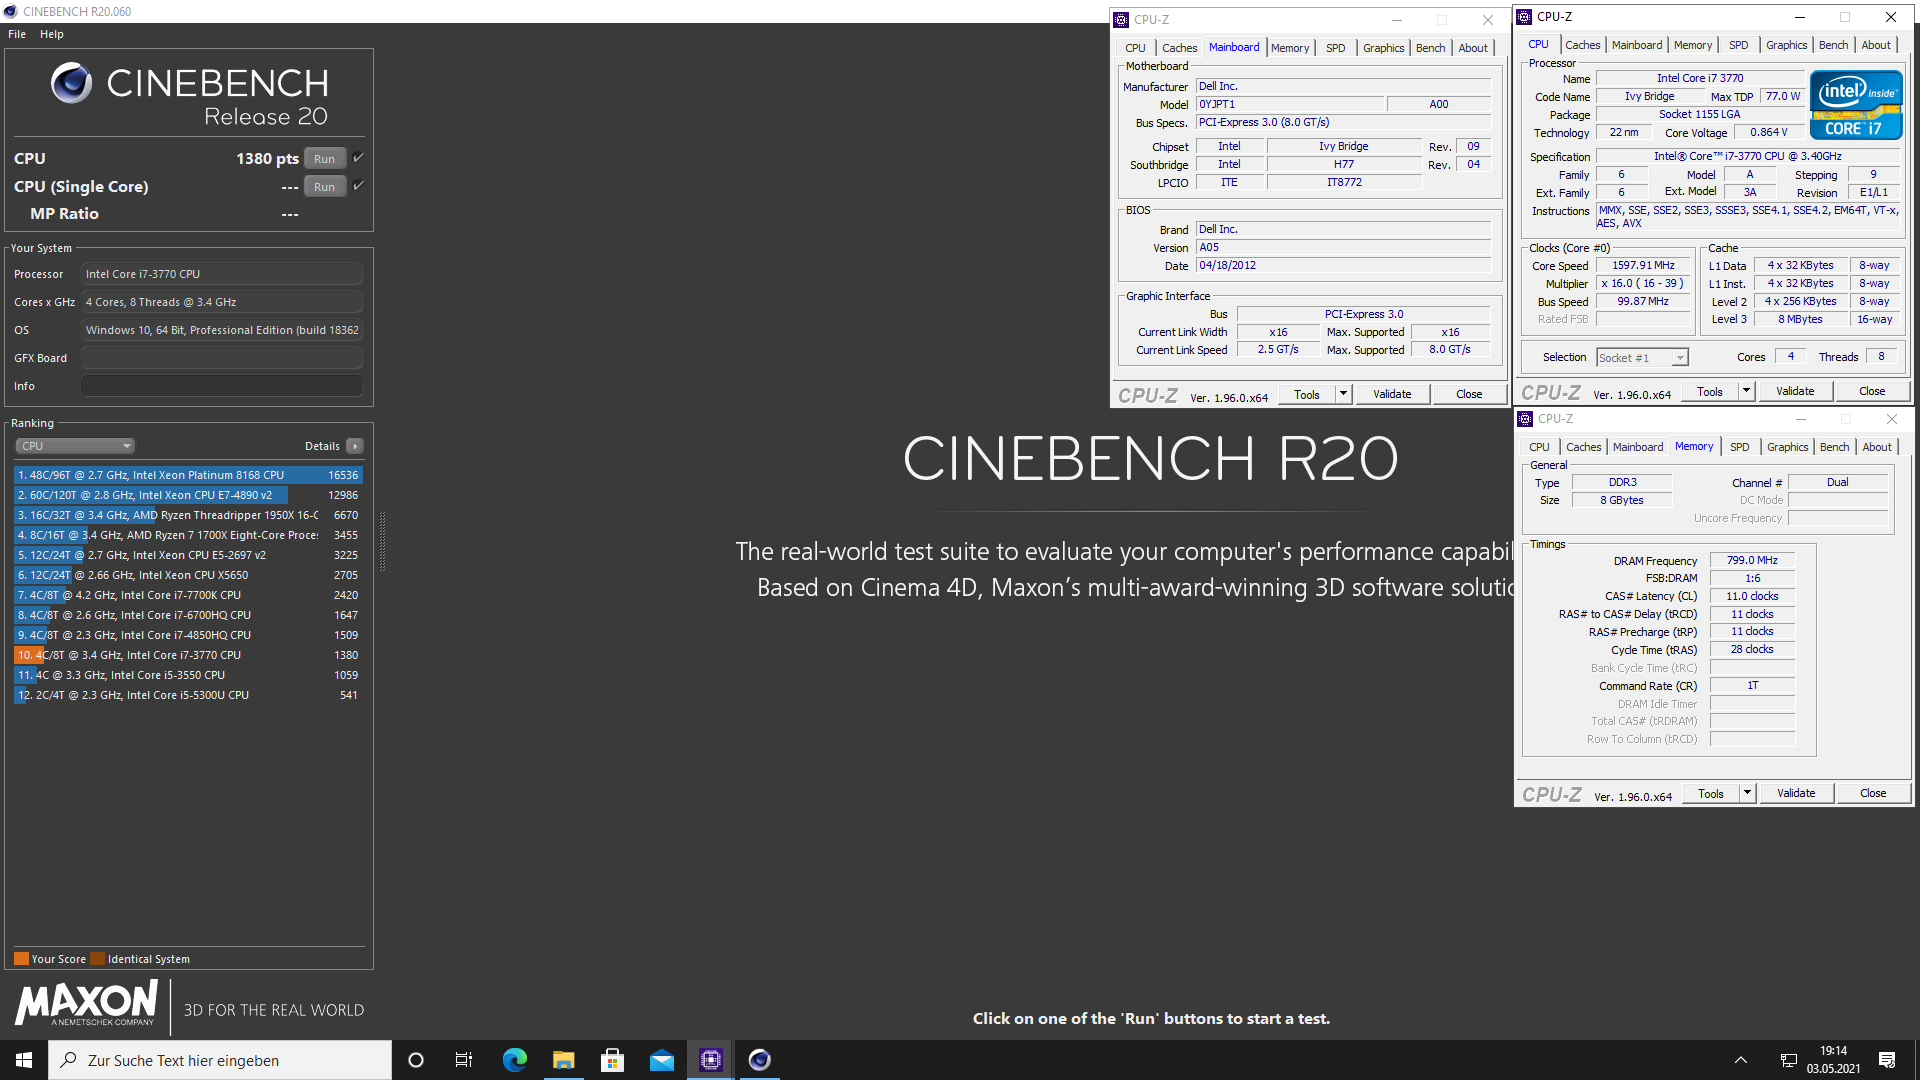Viewport: 1920px width, 1080px height.
Task: Click the Cinebench logo sphere icon
Action: point(72,83)
